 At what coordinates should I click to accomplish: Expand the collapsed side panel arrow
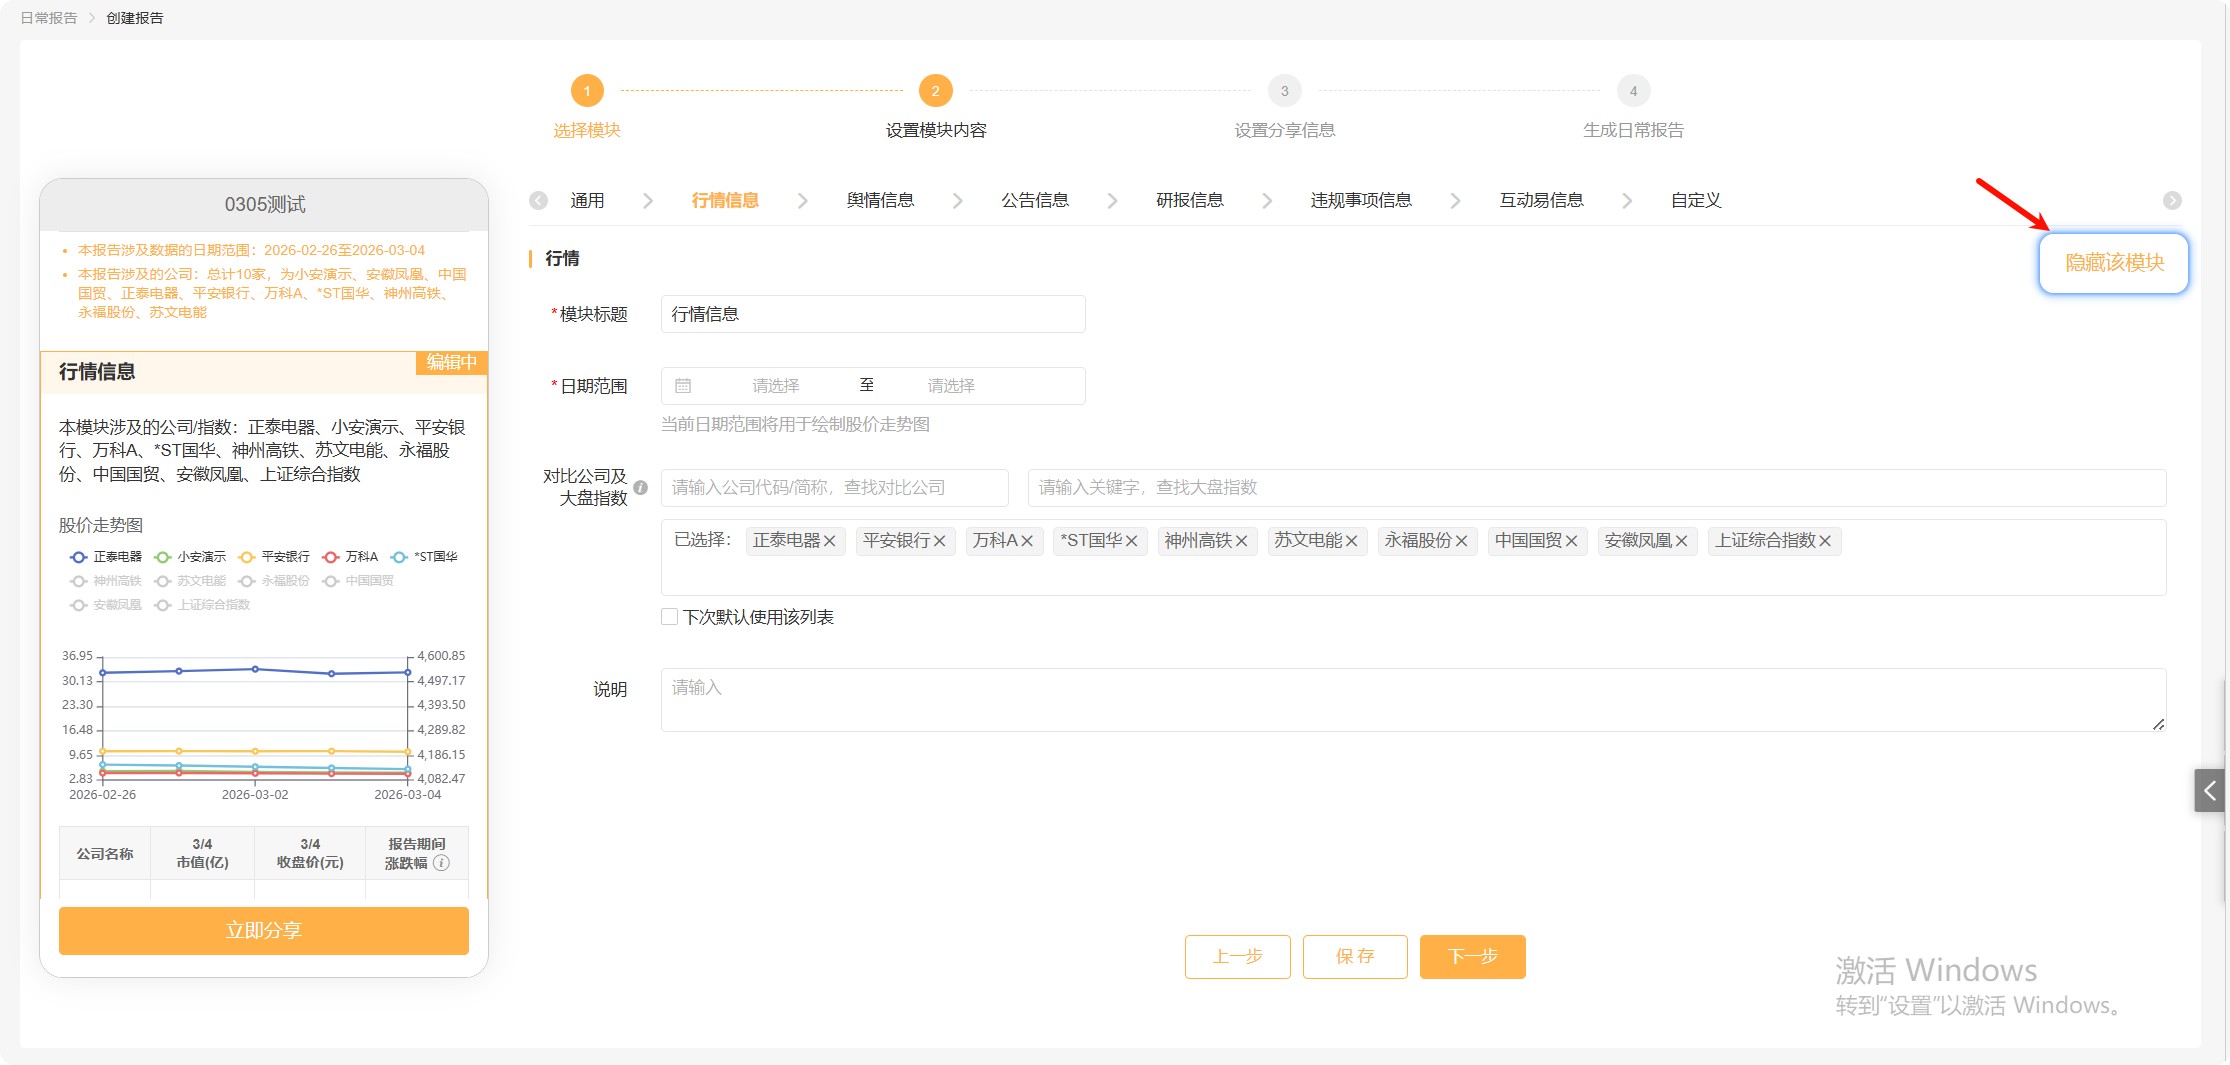pos(2210,791)
